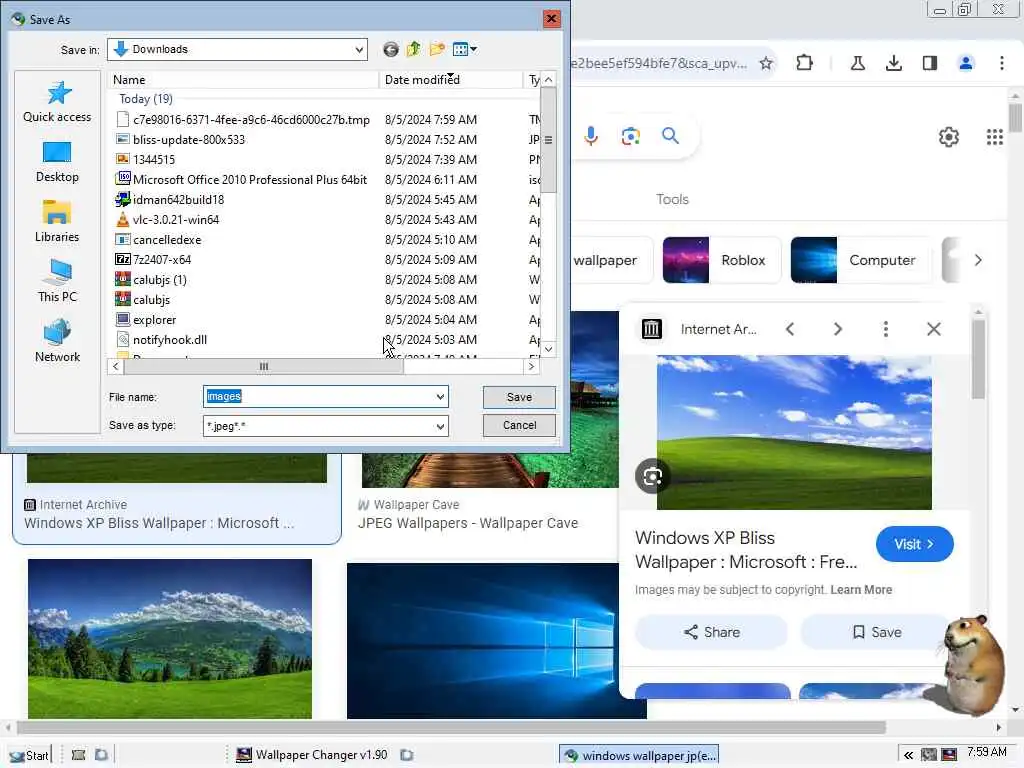Screen dimensions: 1024x768
Task: Open Libraries in places bar
Action: click(57, 222)
